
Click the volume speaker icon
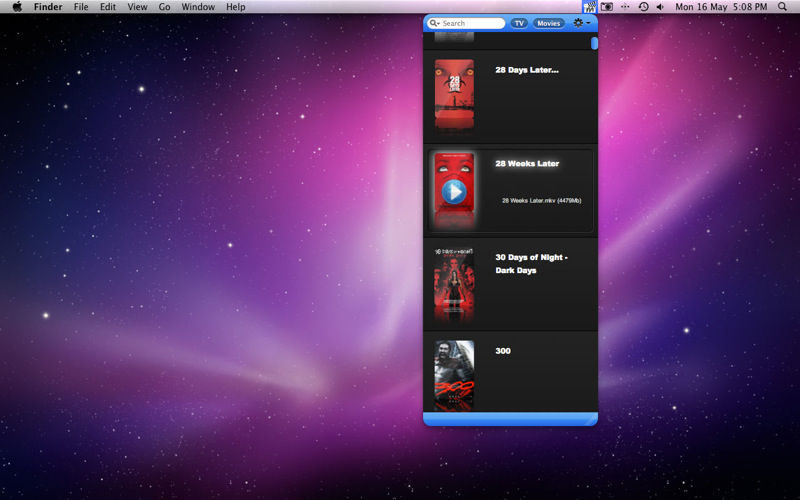(660, 7)
